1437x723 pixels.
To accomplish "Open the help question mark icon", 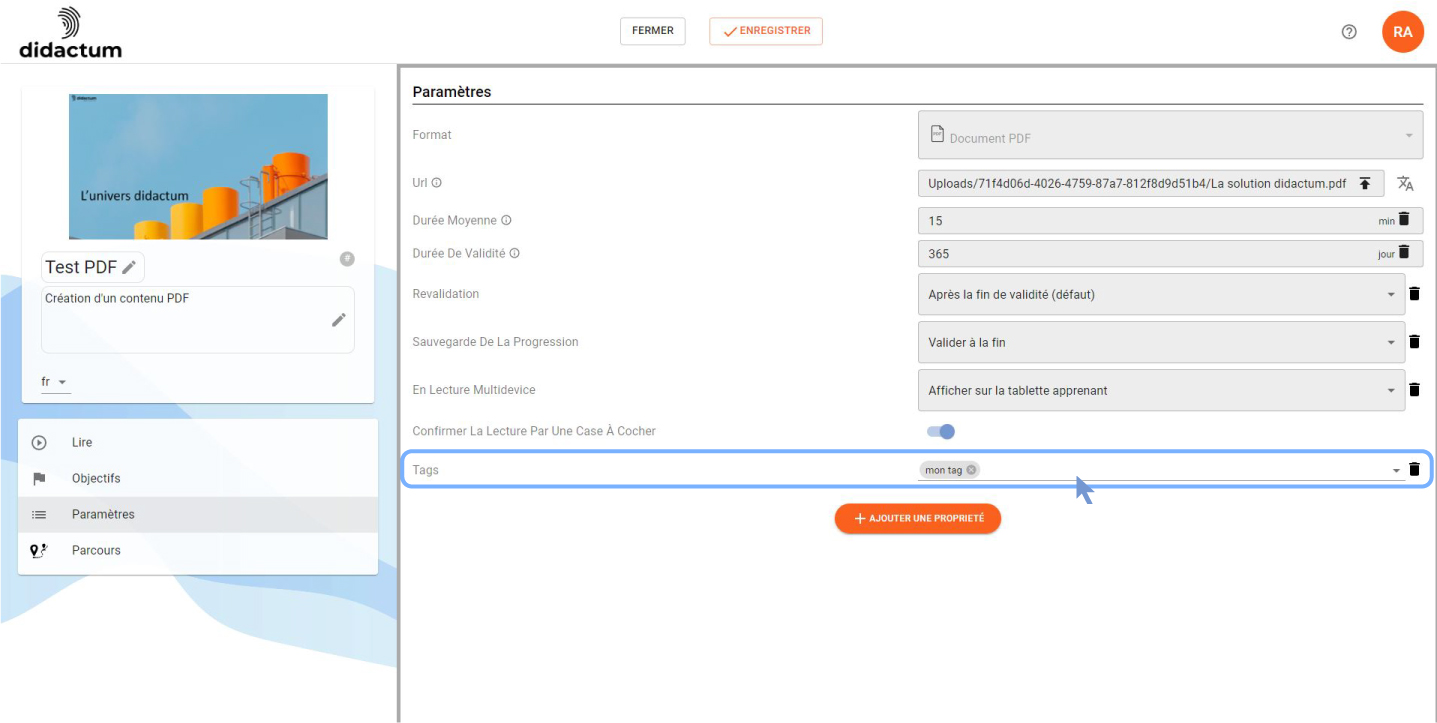I will 1349,32.
